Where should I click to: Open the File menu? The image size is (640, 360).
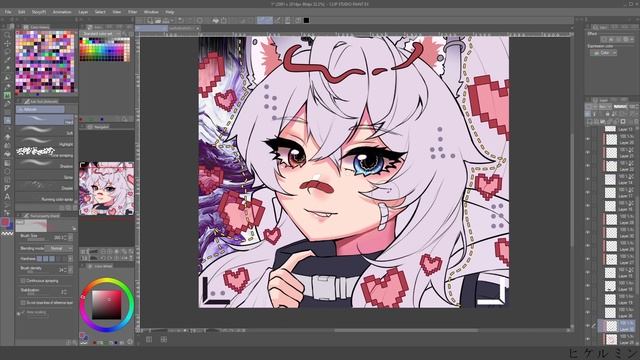pos(8,12)
